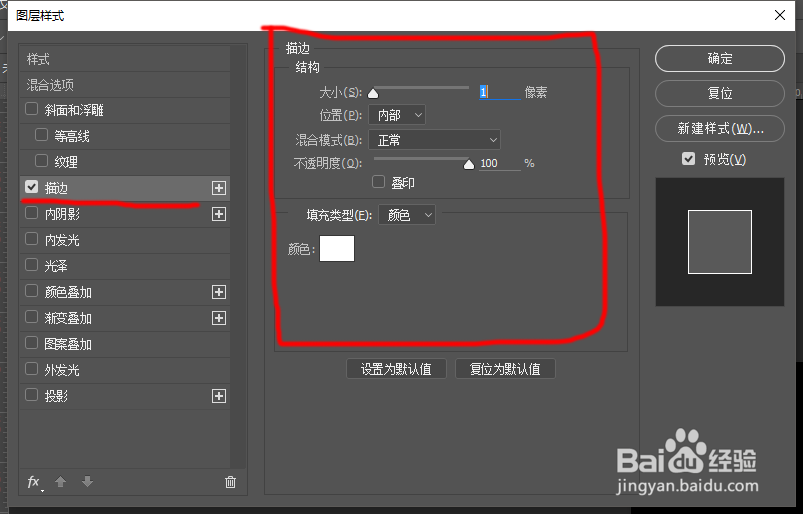The height and width of the screenshot is (514, 803).
Task: Click the 复位 button
Action: pos(720,93)
